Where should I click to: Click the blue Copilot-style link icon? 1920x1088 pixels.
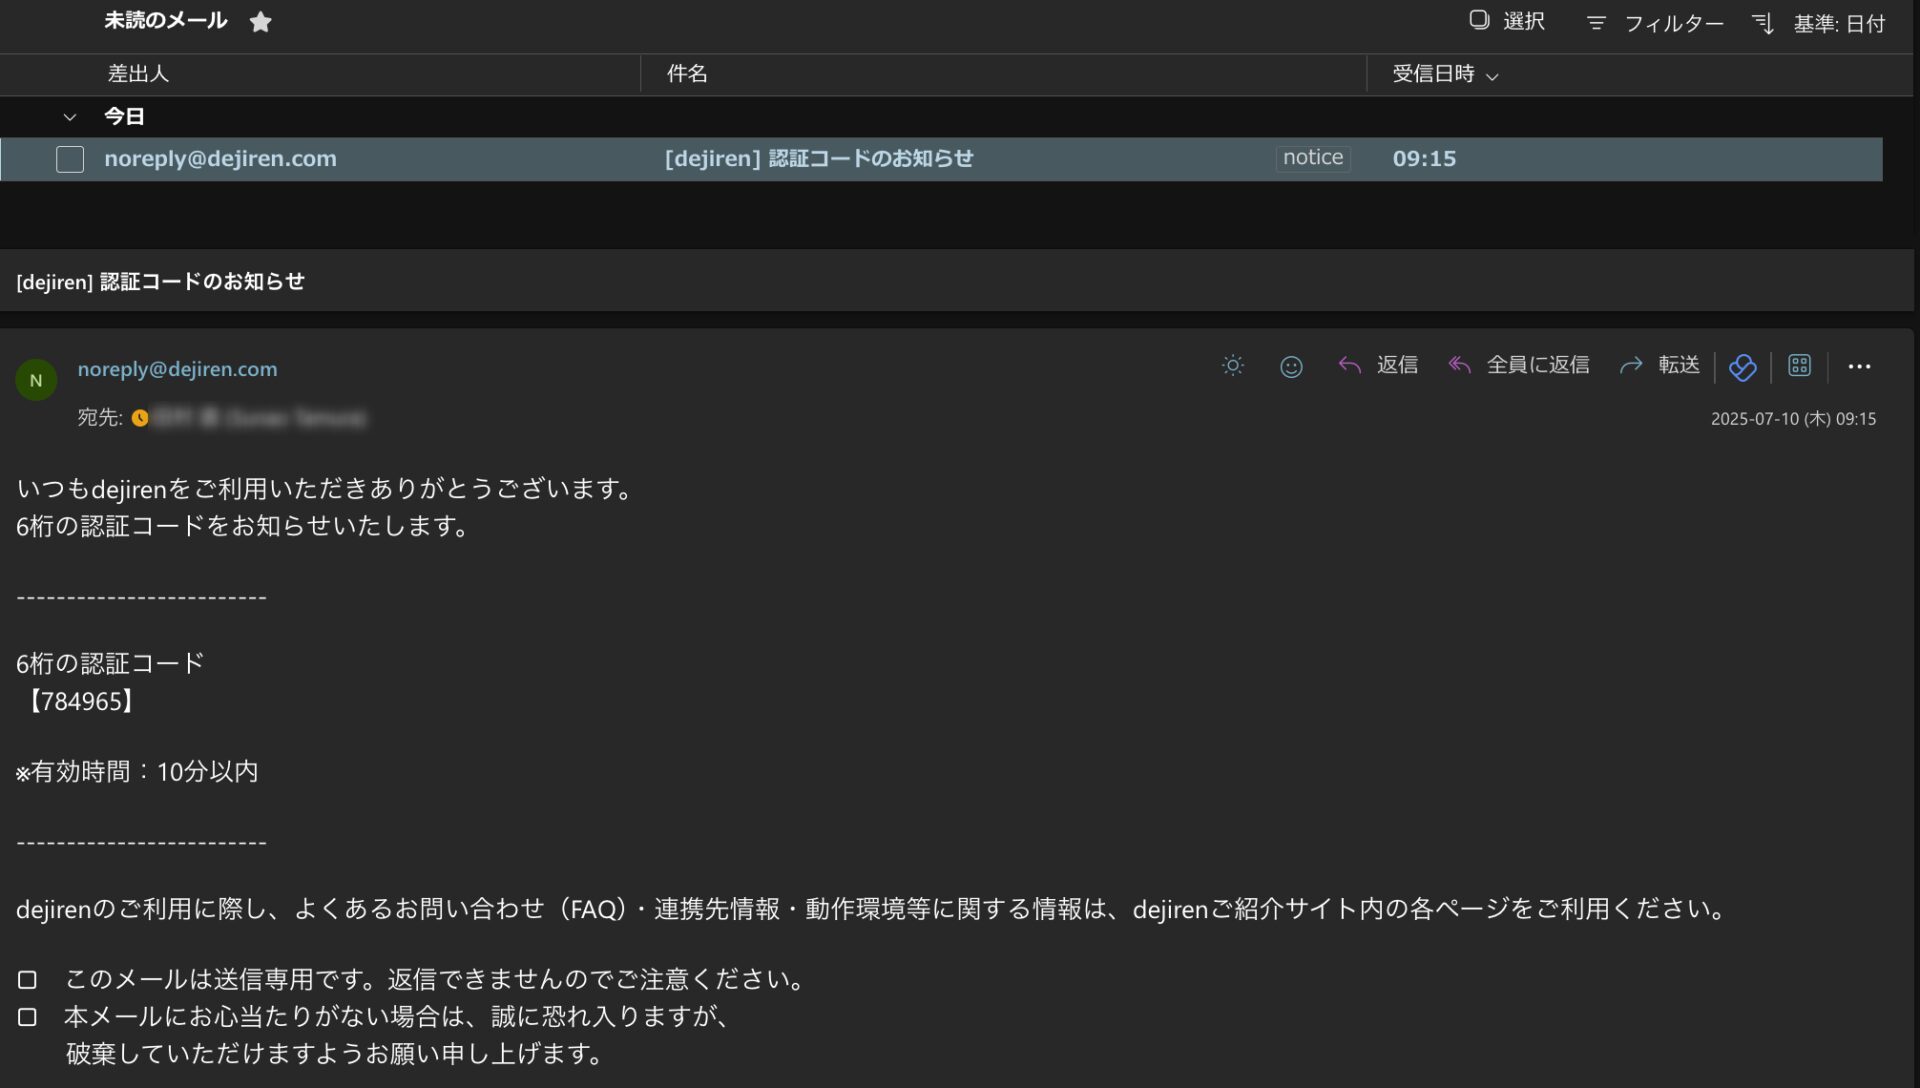pos(1742,367)
